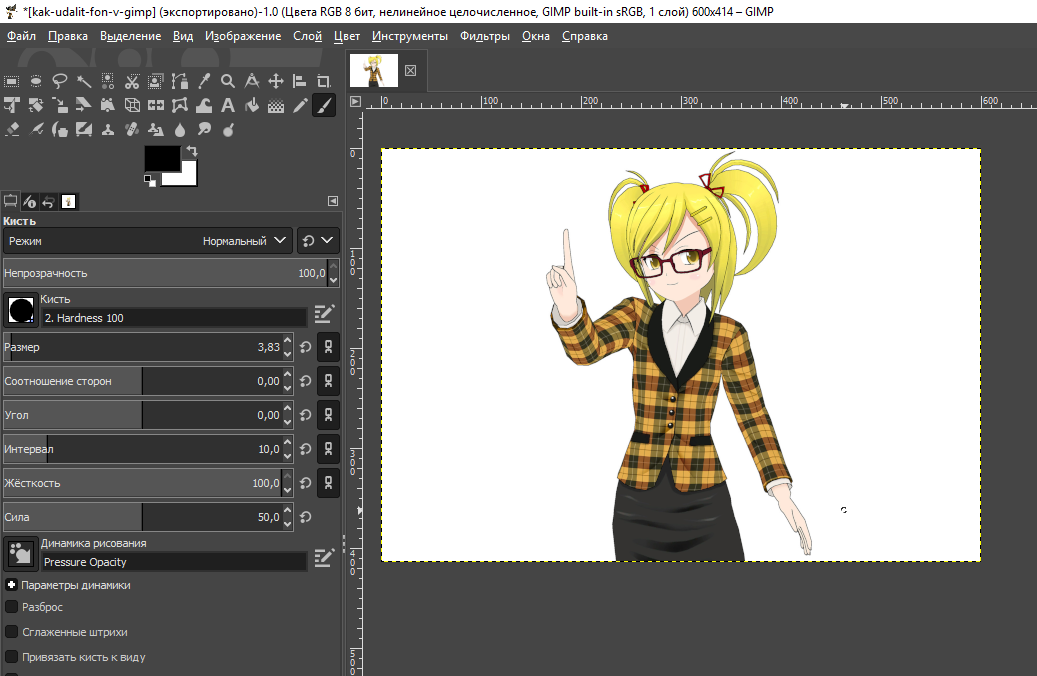Open the tab configuration menu arrow
Screen dimensions: 1037x676
(x=333, y=201)
